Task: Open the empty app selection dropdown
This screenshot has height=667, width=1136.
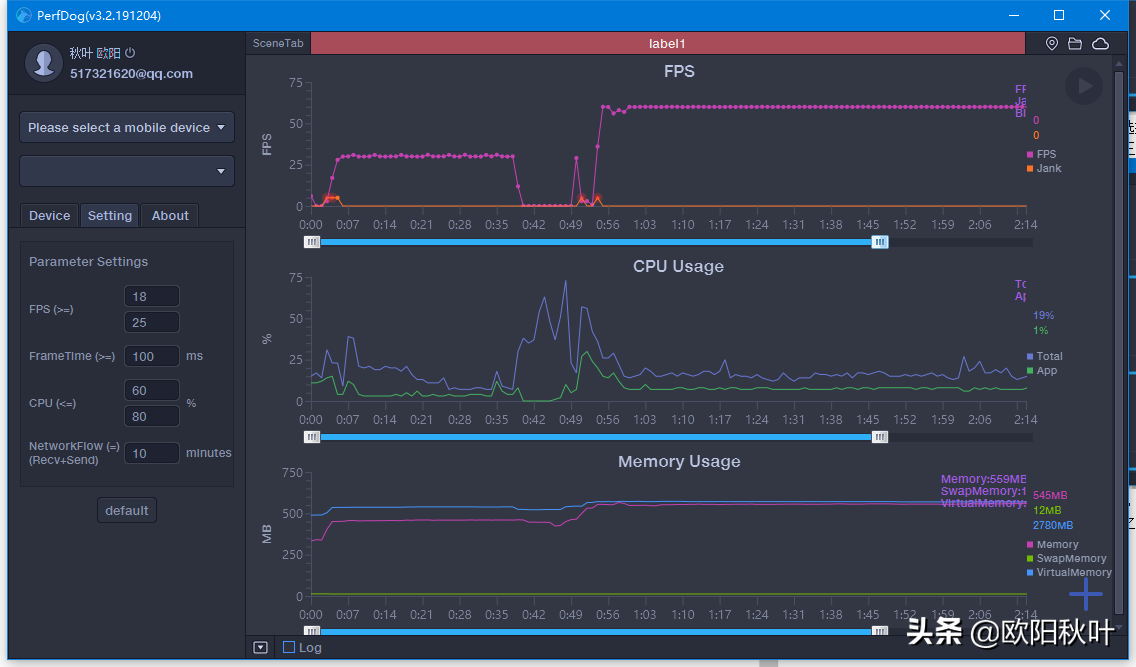Action: point(127,171)
